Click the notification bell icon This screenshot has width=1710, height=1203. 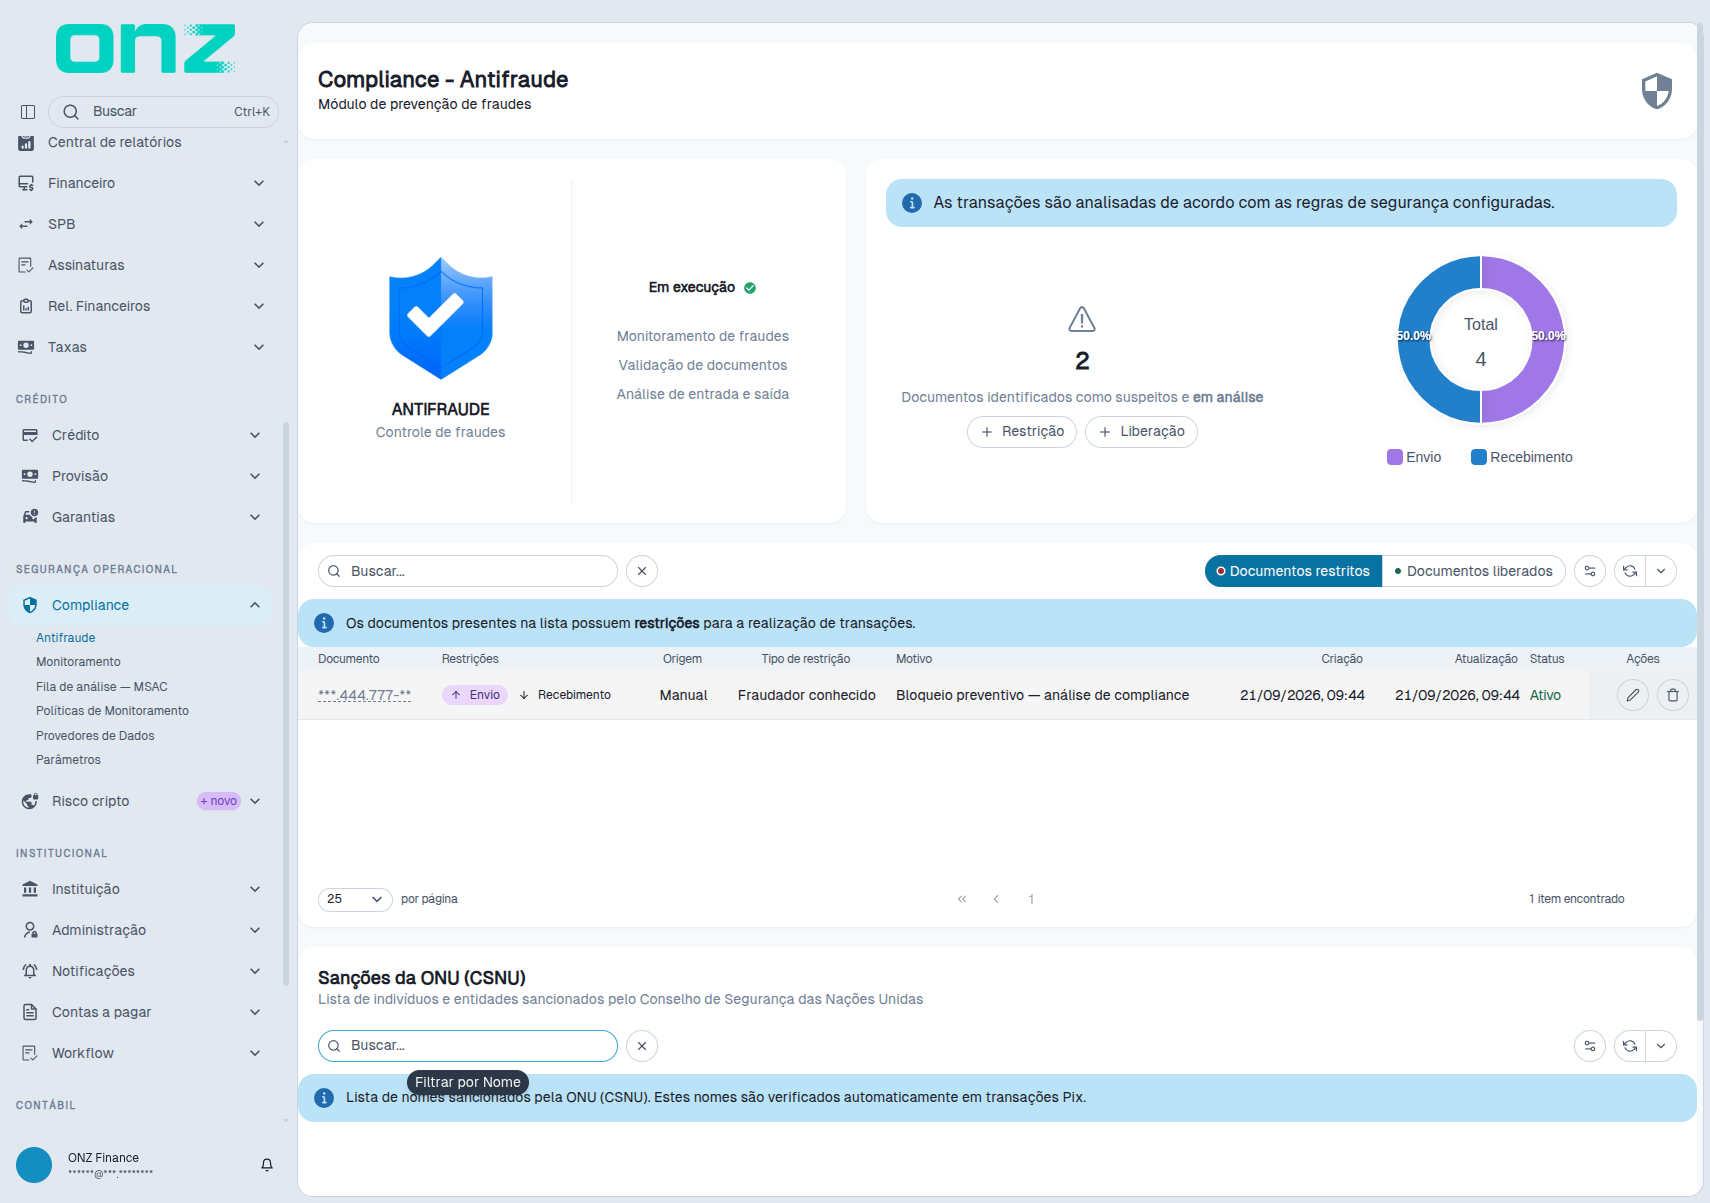click(267, 1165)
